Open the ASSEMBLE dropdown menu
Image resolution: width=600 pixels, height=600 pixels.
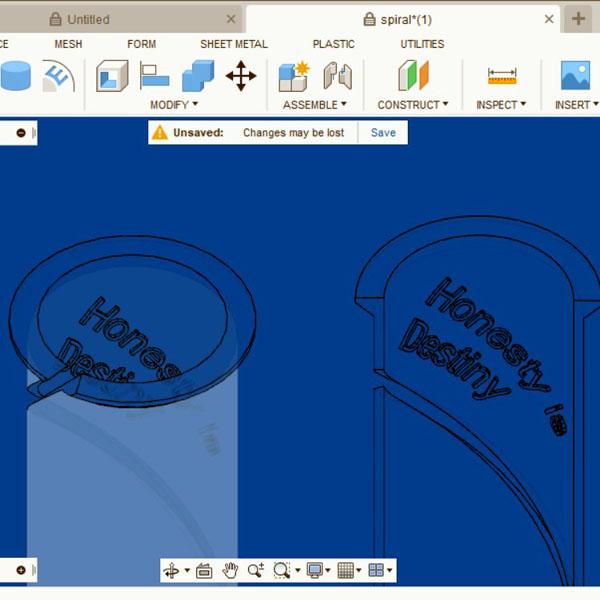315,104
